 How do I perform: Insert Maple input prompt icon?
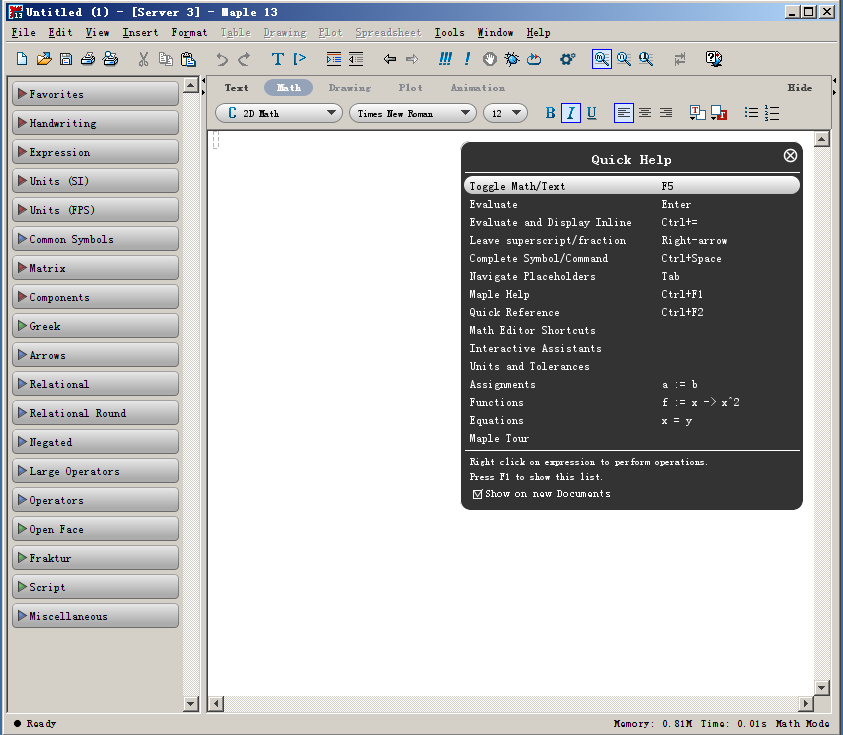pyautogui.click(x=299, y=59)
